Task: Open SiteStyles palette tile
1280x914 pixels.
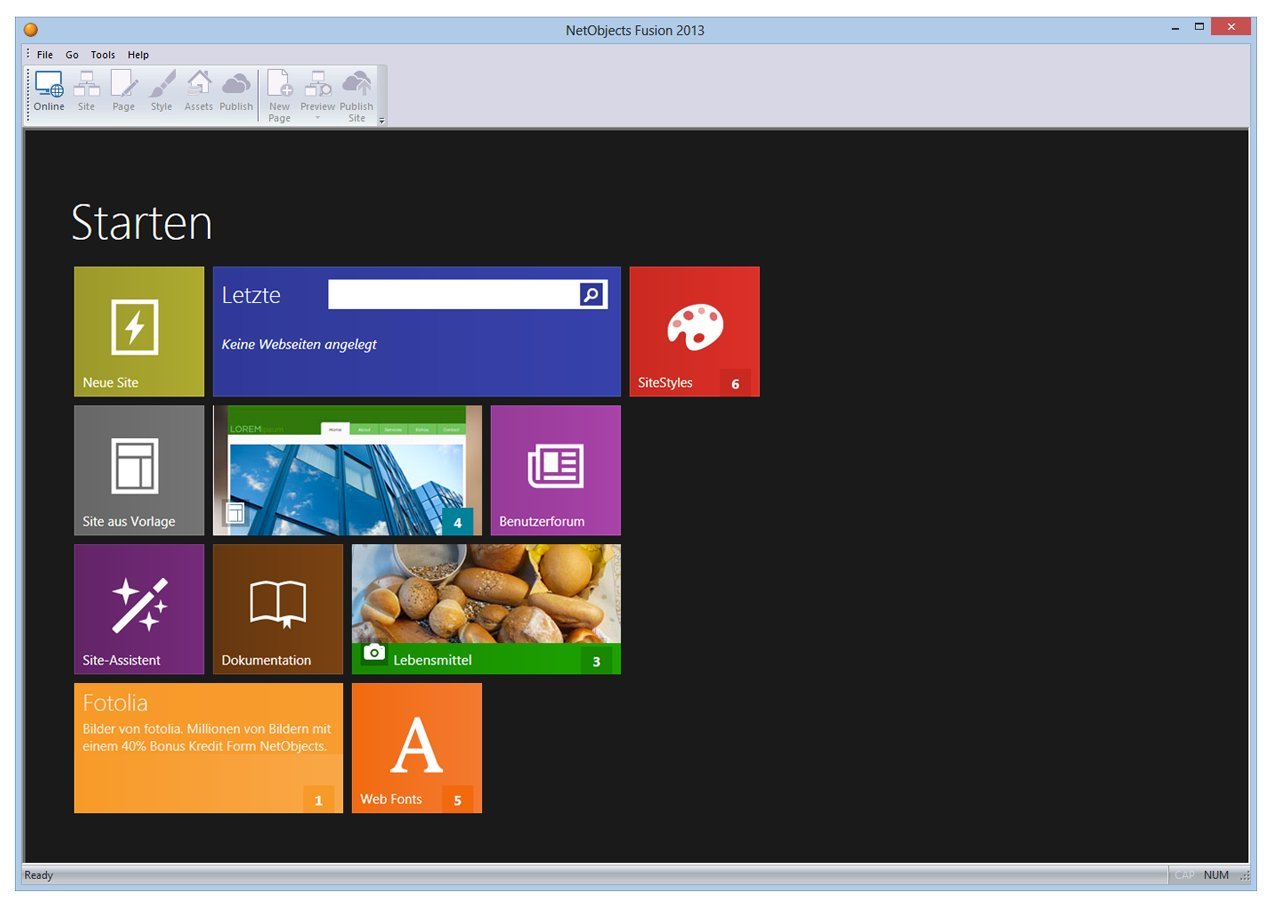Action: 694,331
